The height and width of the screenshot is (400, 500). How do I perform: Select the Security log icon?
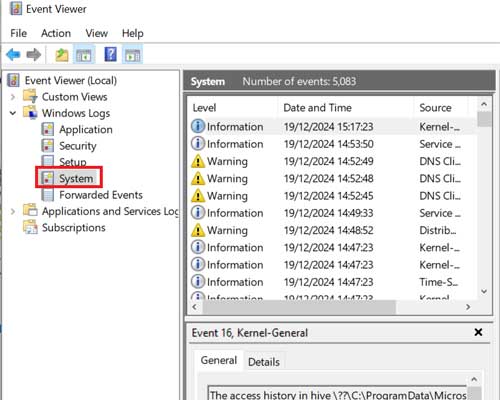pos(48,146)
